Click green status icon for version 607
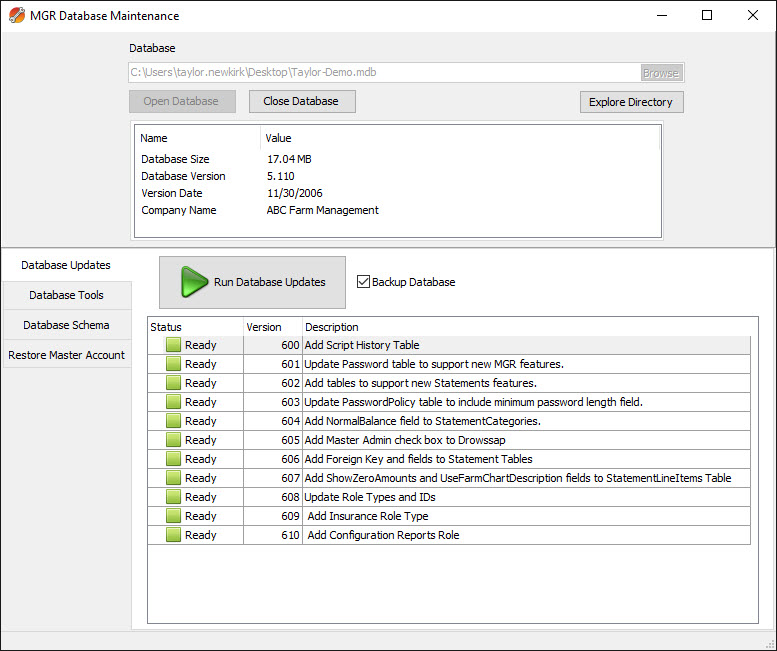Screen dimensions: 777x651 pos(173,478)
